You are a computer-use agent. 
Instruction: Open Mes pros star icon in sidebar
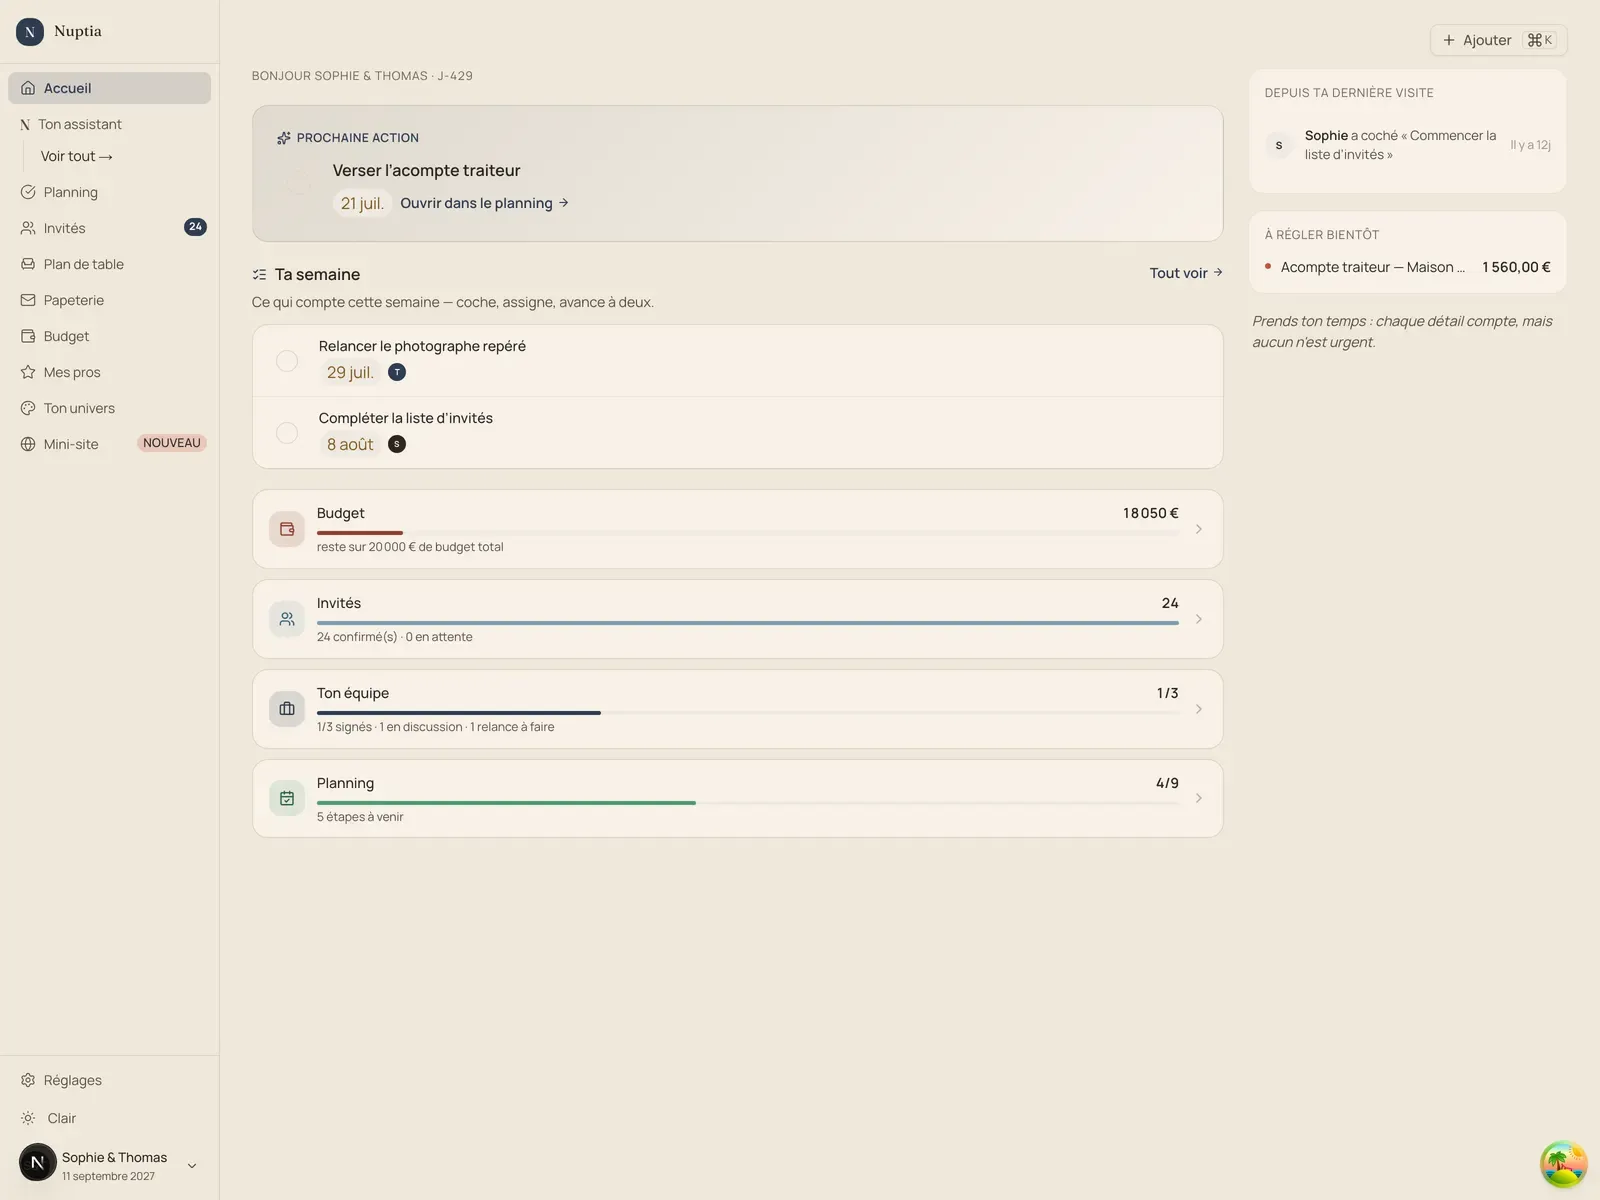[x=28, y=372]
